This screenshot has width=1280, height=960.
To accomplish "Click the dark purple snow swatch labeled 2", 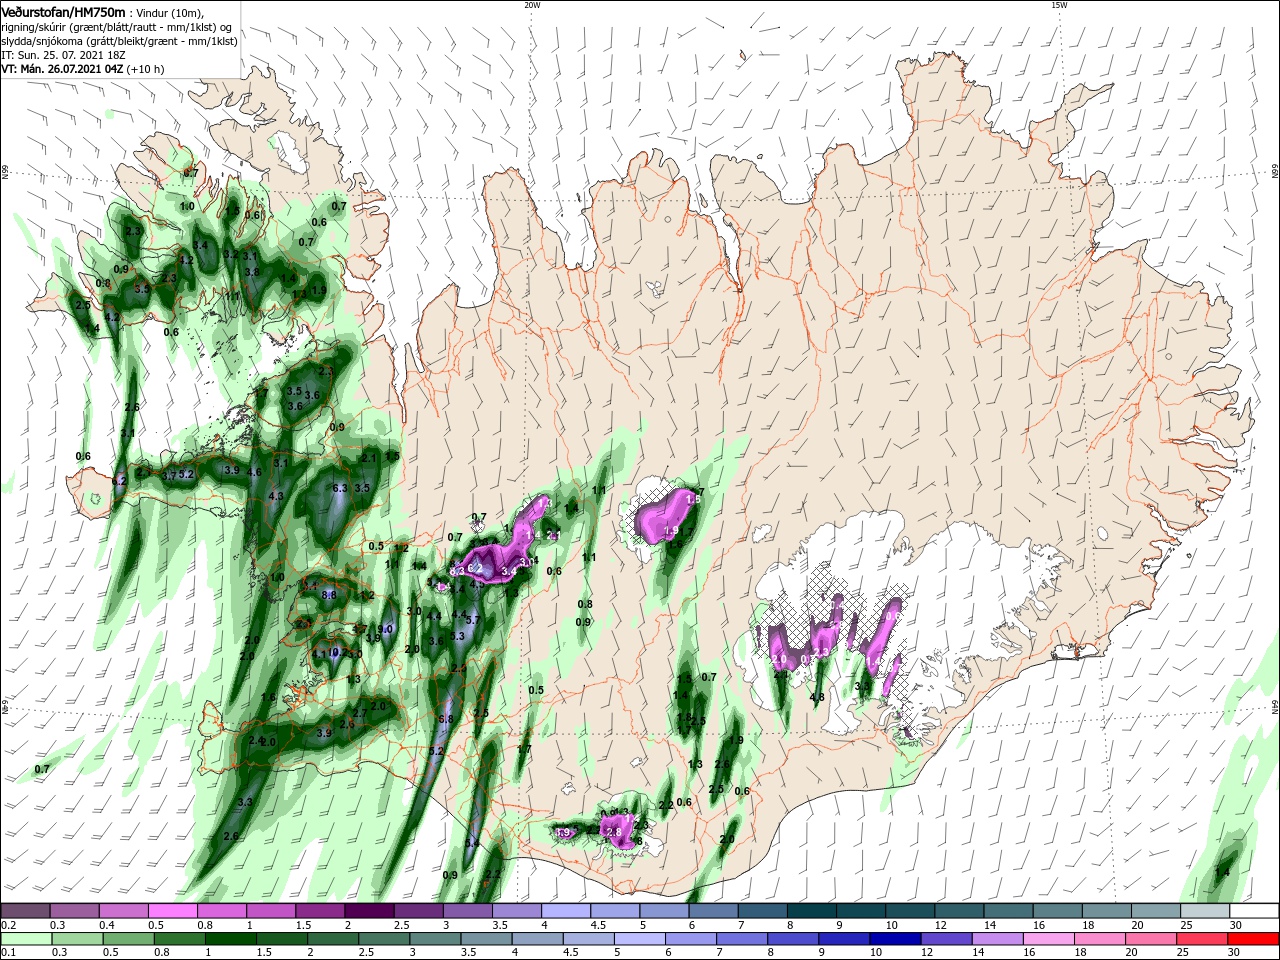I will 369,911.
